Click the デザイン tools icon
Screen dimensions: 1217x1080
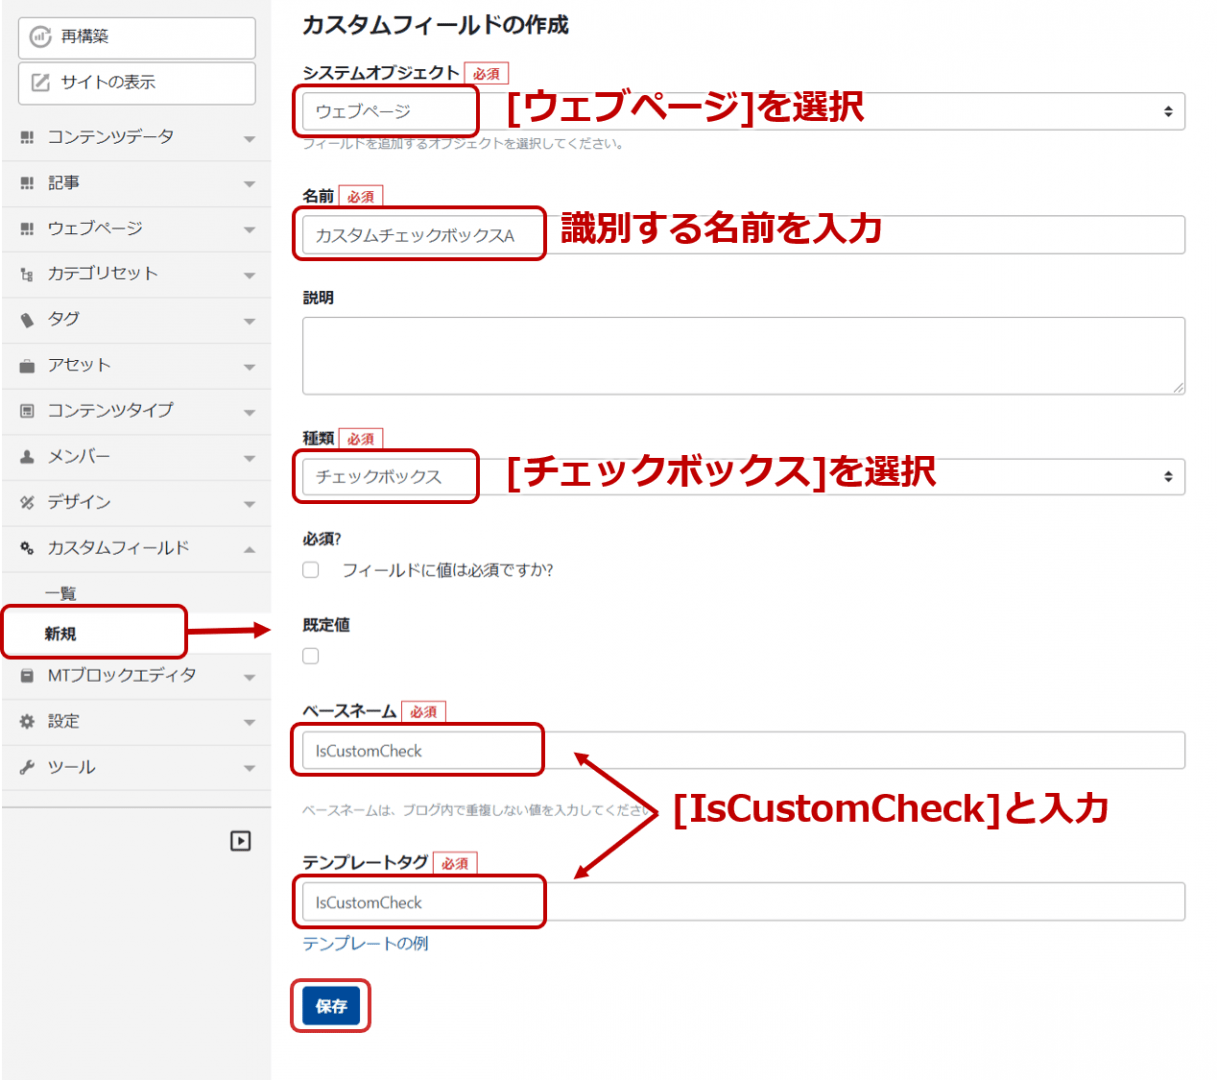pyautogui.click(x=27, y=503)
